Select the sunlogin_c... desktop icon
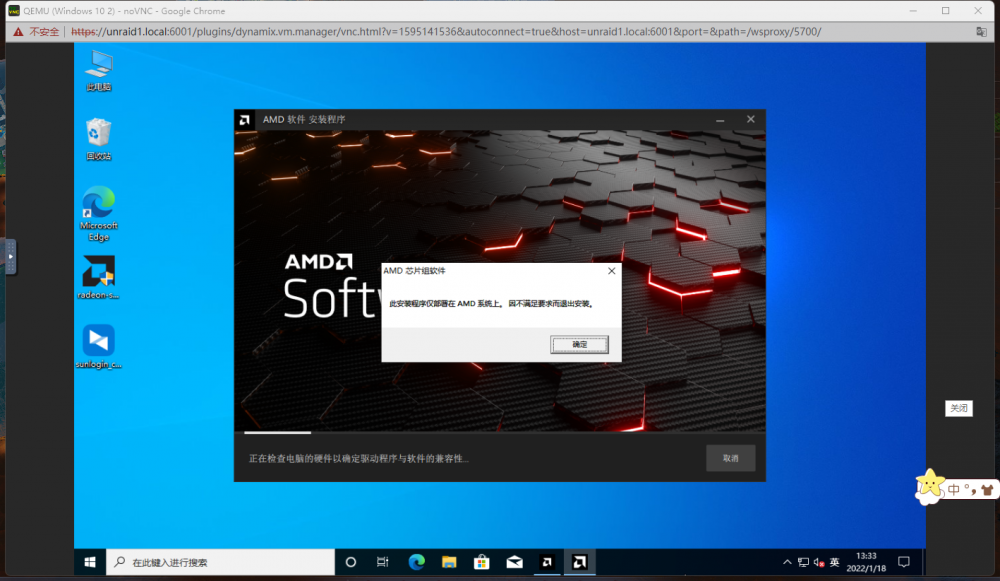Image resolution: width=1000 pixels, height=581 pixels. click(99, 346)
